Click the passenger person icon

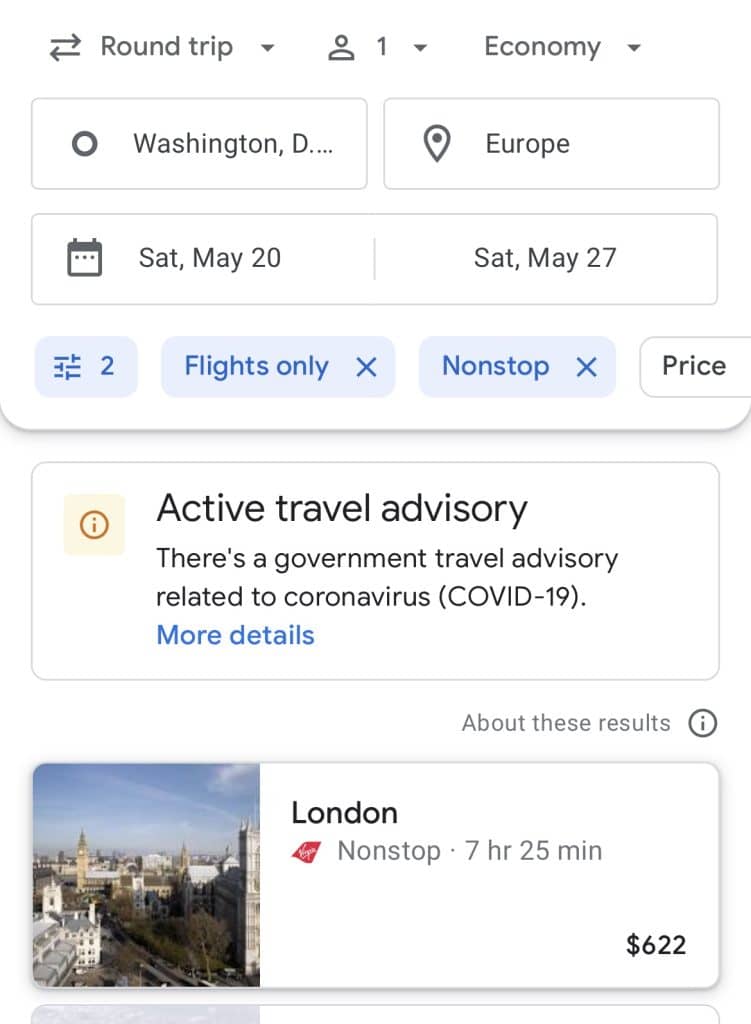coord(342,48)
